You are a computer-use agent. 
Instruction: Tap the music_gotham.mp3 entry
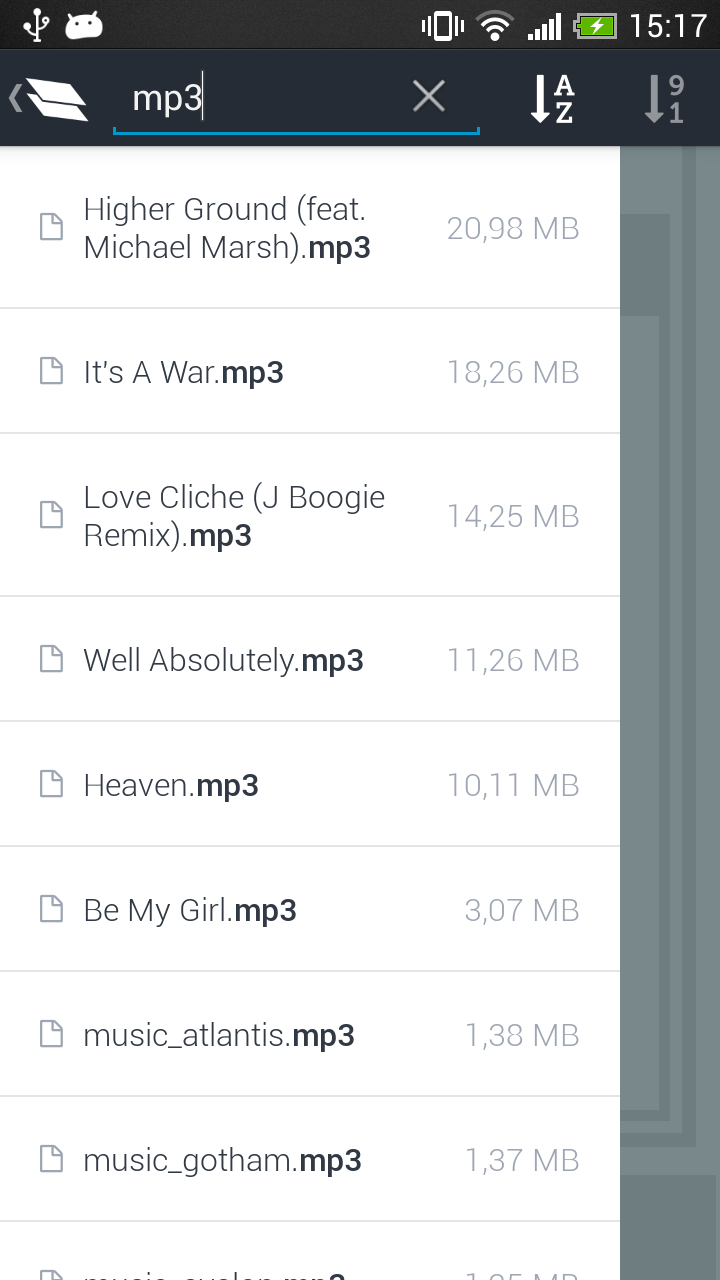[x=222, y=1160]
